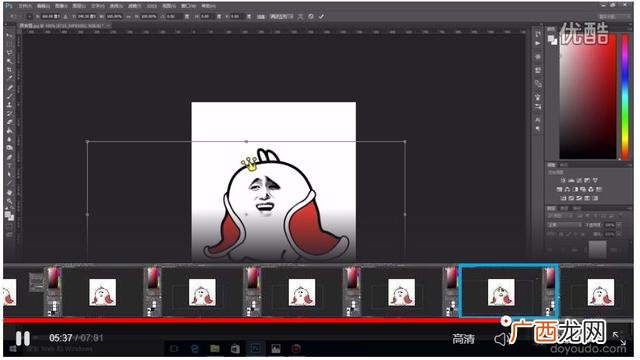Image resolution: width=640 pixels, height=360 pixels.
Task: Click toolbox foreground/background color squares
Action: click(9, 216)
